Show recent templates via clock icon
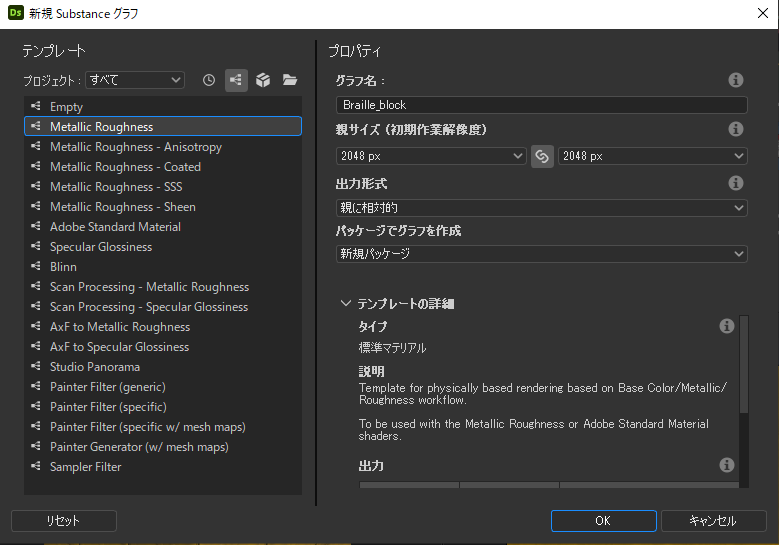 pos(209,80)
